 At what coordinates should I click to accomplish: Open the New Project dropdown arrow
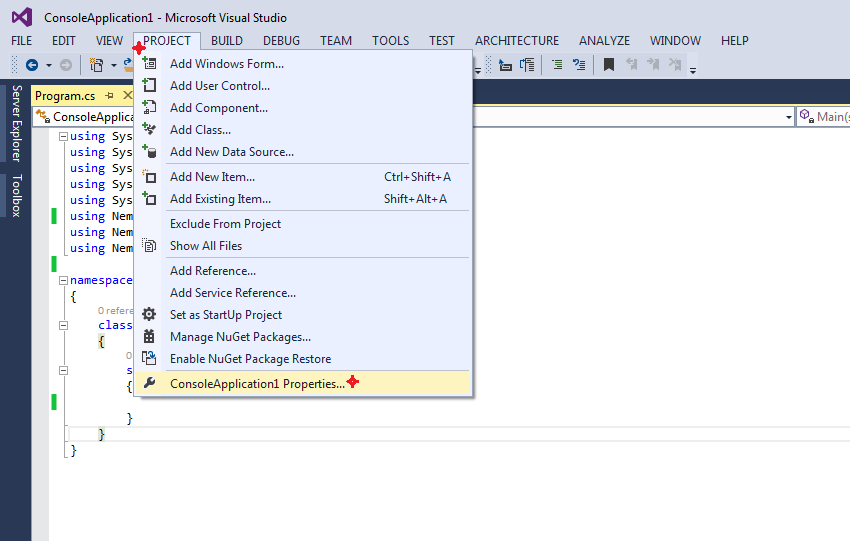(114, 66)
